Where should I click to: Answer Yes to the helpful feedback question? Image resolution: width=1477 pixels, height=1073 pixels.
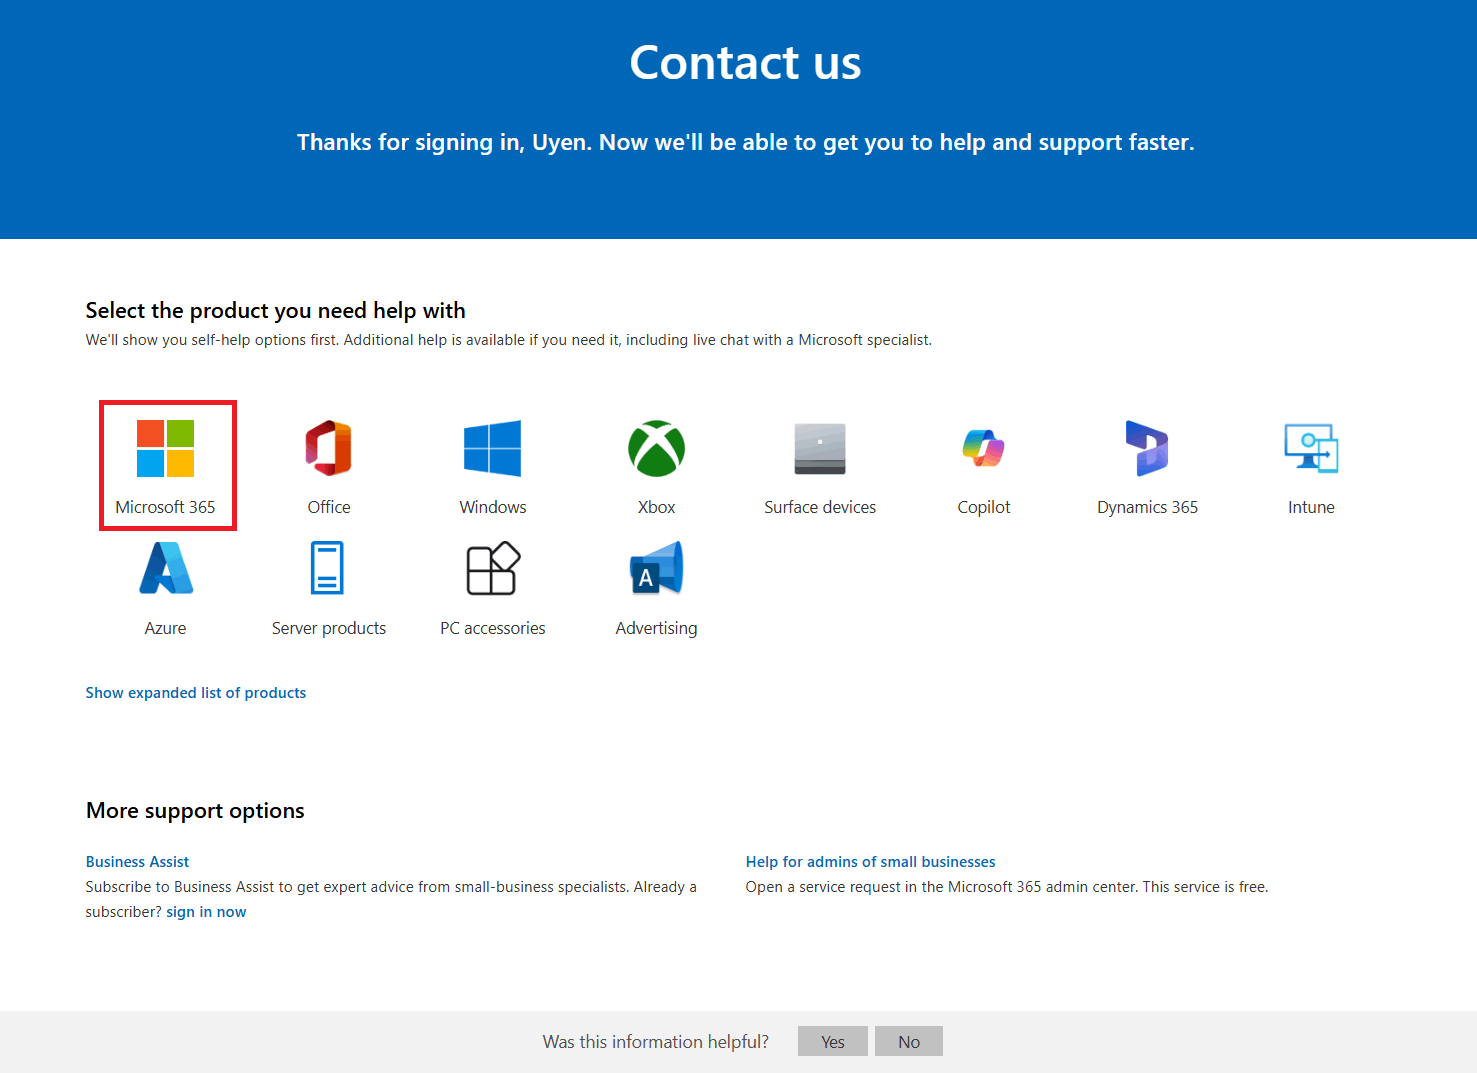pyautogui.click(x=833, y=1041)
